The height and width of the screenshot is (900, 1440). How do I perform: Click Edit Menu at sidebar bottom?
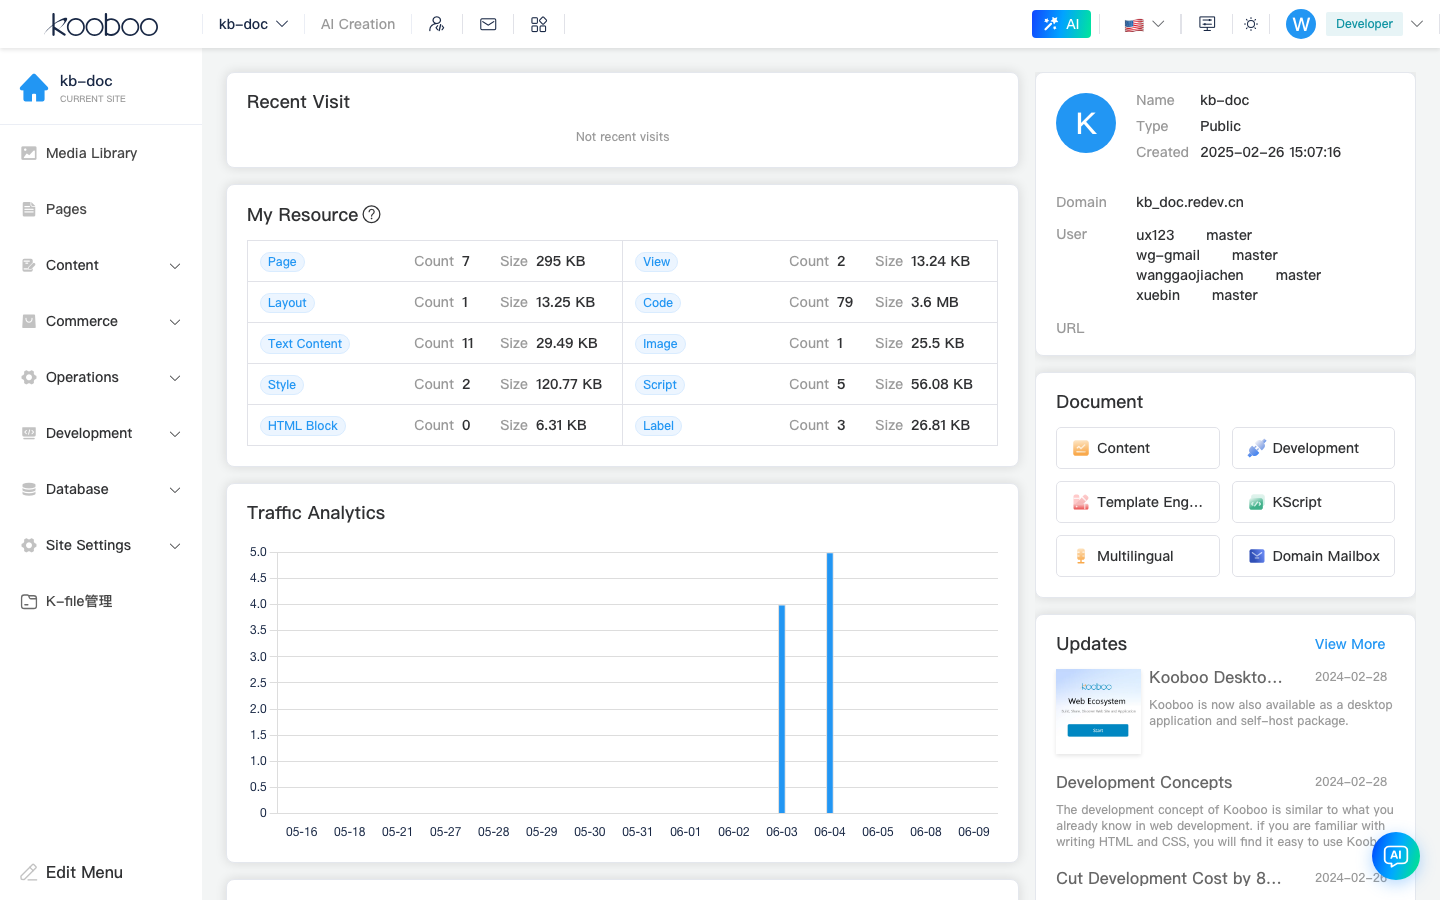point(72,872)
